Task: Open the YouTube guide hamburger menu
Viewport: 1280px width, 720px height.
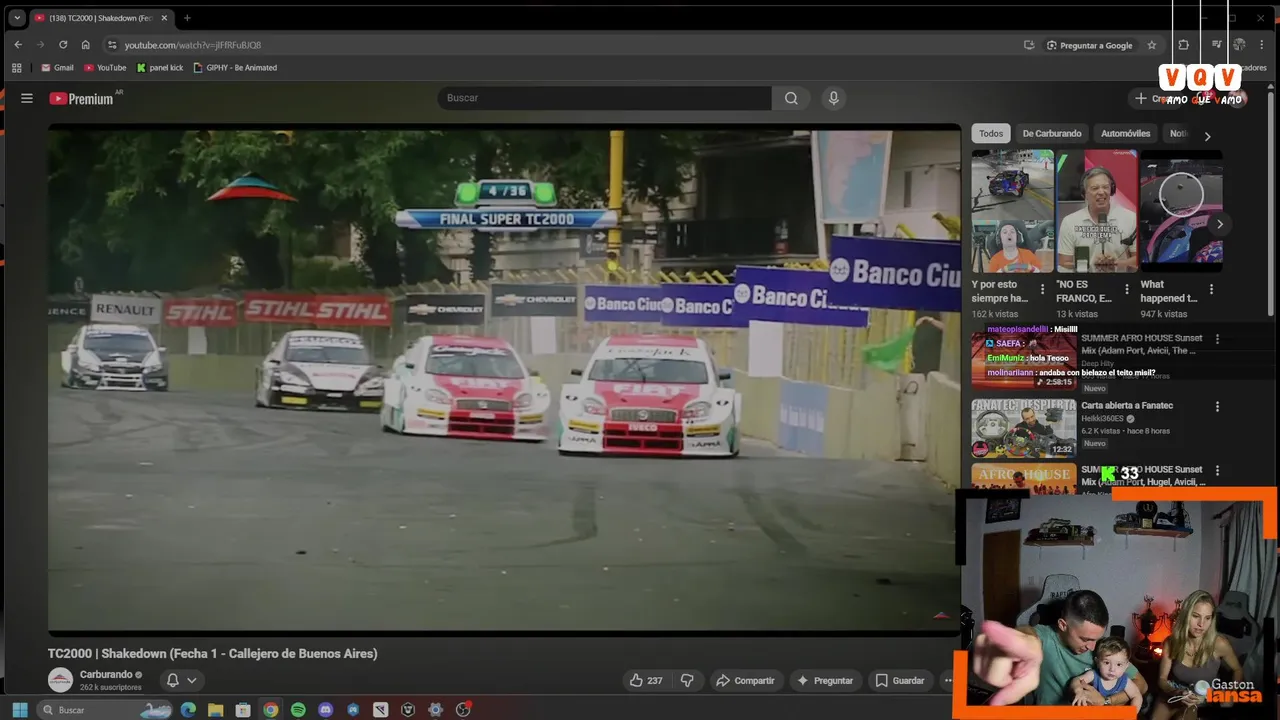Action: [27, 98]
